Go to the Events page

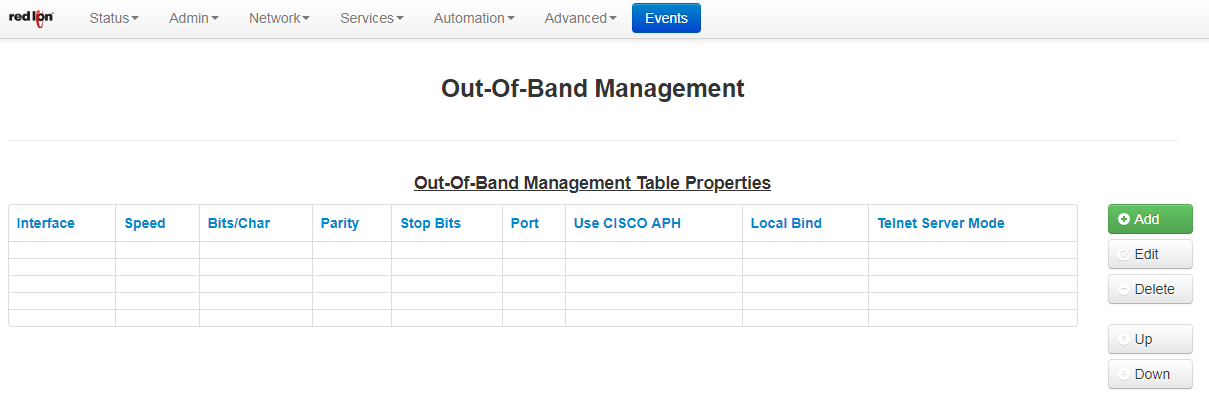coord(666,18)
